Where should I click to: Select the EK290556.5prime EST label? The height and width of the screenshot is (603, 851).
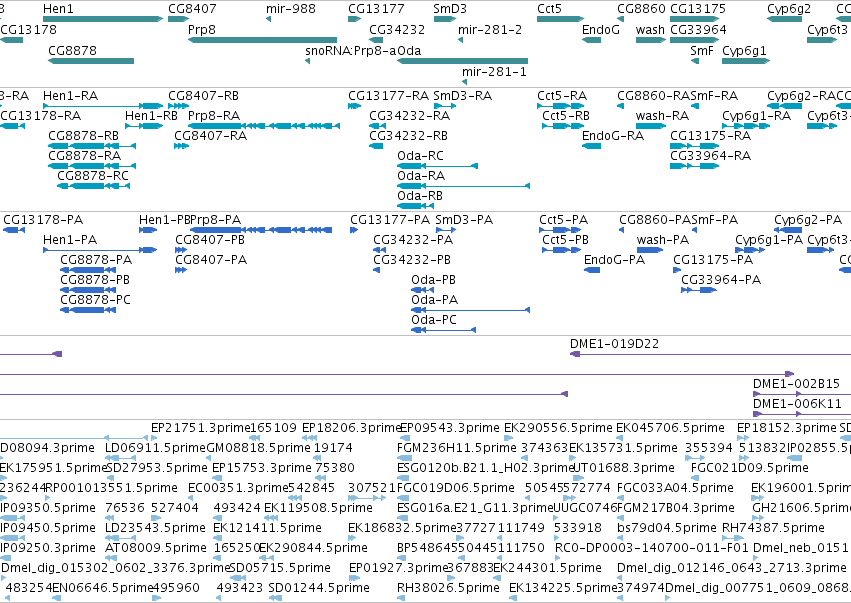click(x=558, y=428)
